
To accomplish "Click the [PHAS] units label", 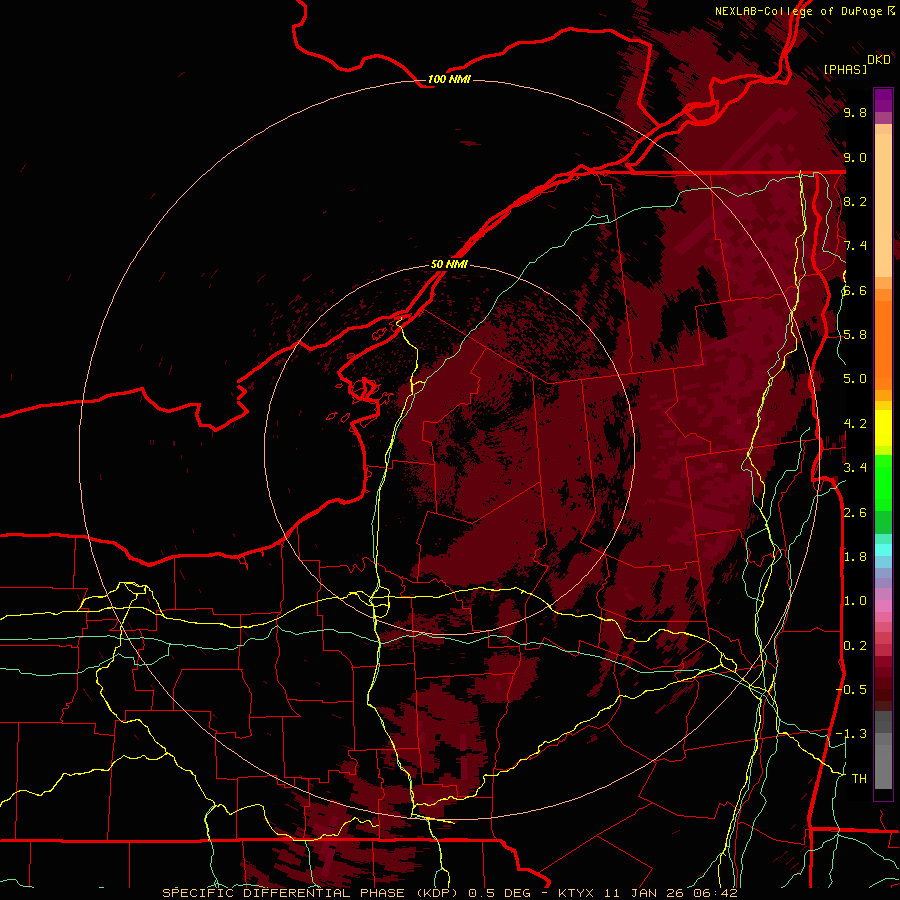I will pyautogui.click(x=844, y=69).
